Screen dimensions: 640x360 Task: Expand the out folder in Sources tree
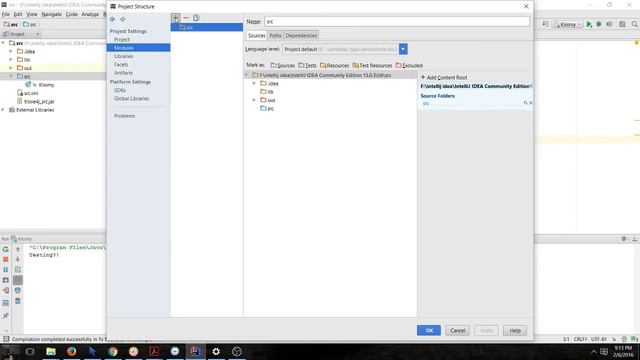[254, 100]
